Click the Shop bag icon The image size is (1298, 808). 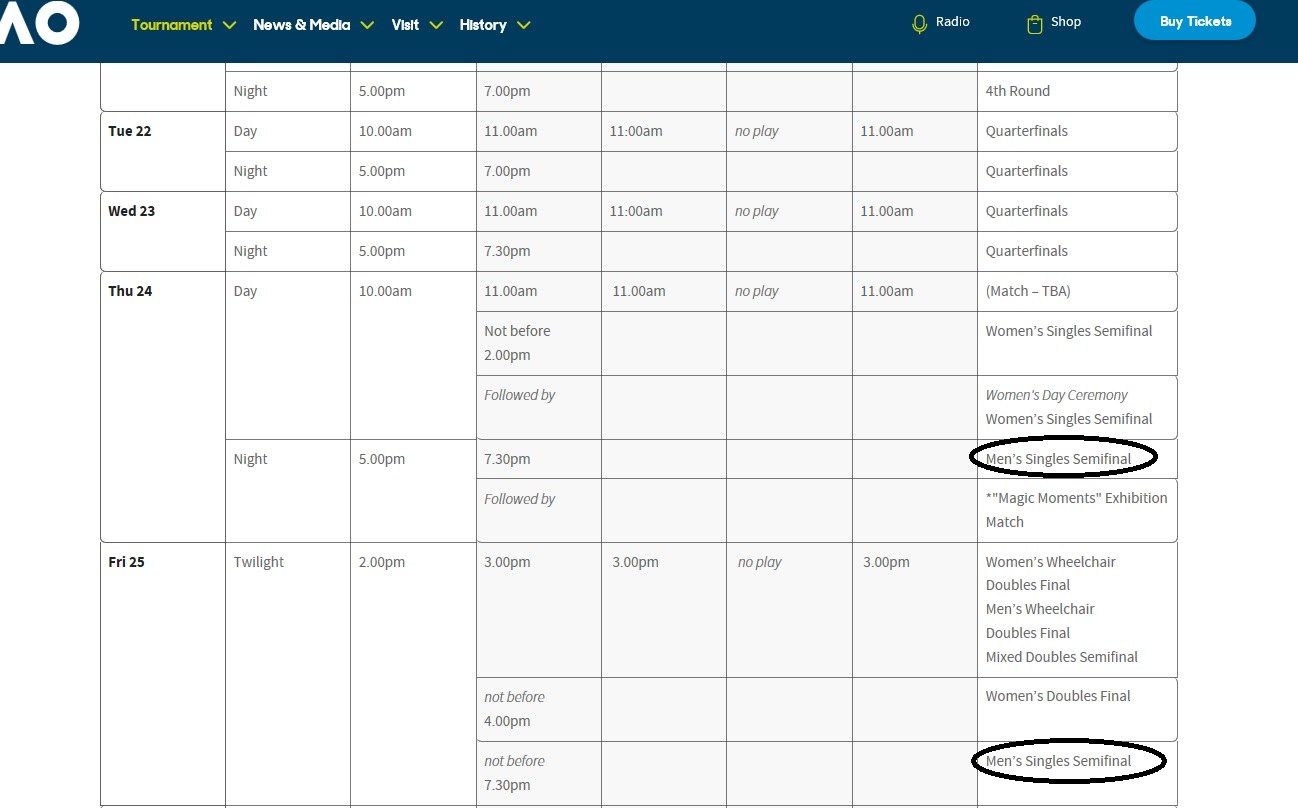point(1034,23)
